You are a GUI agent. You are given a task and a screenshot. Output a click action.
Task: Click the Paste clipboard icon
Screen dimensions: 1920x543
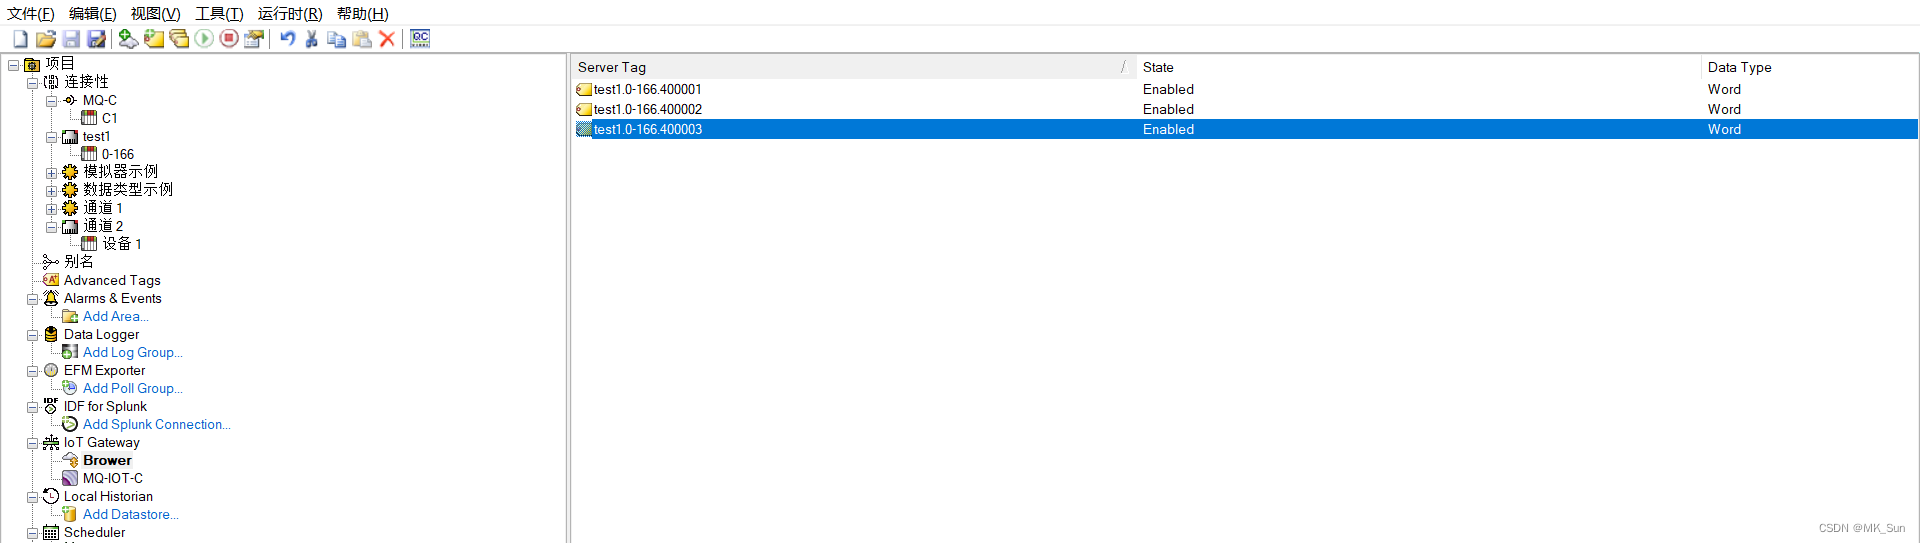362,39
